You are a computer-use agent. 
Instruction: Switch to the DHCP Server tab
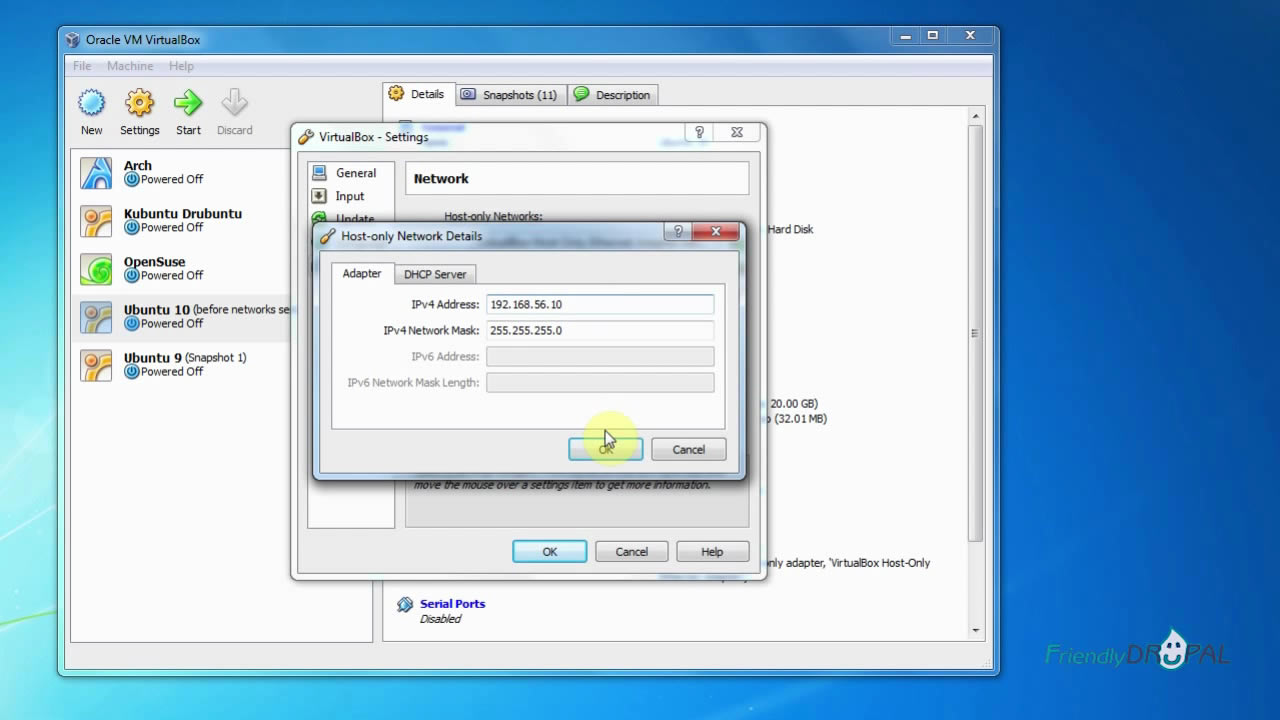point(435,274)
